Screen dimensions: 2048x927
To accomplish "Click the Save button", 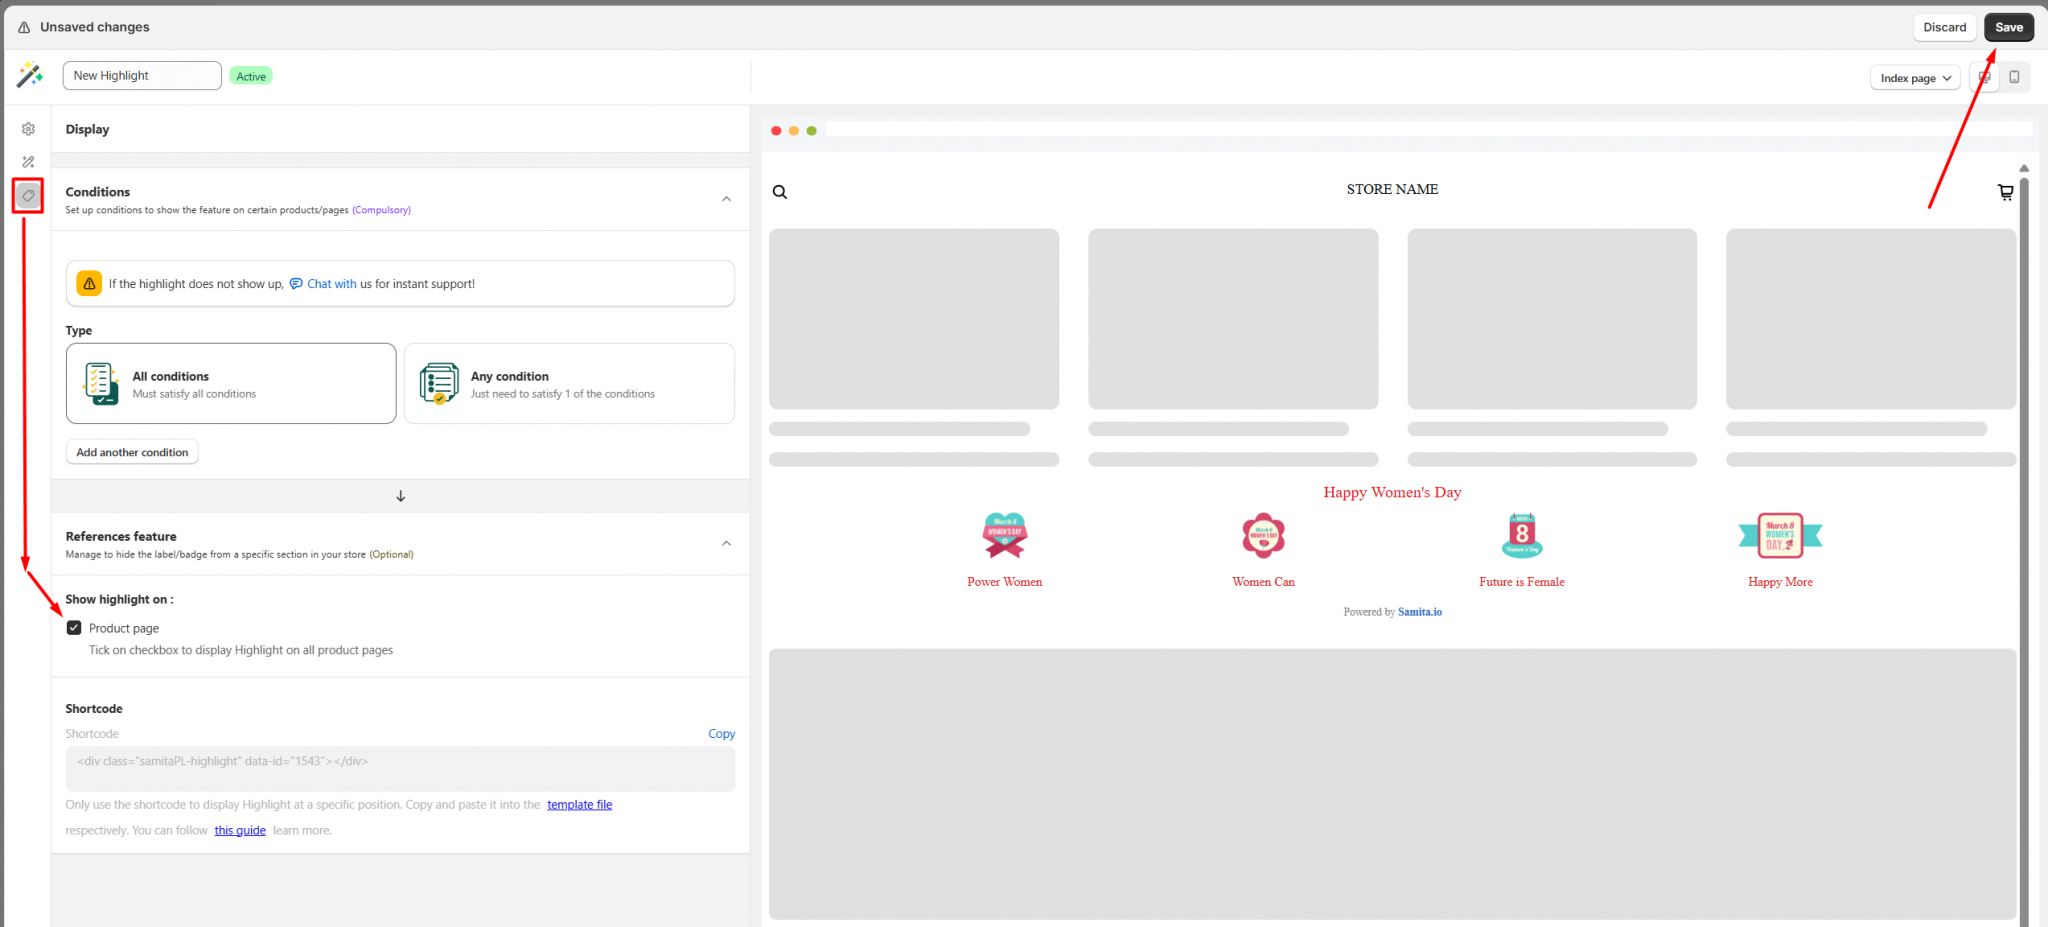I will point(2008,27).
